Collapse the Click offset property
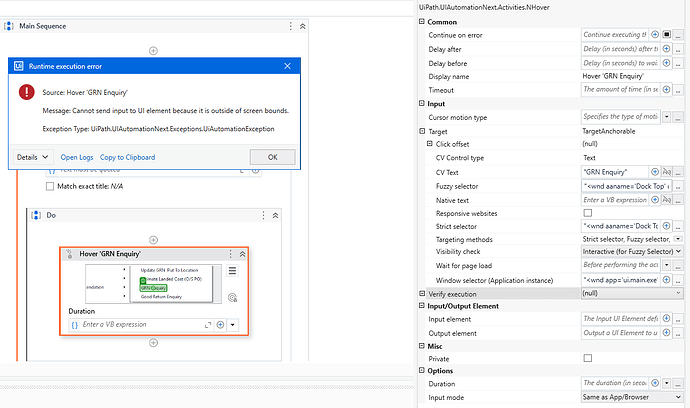 [429, 143]
